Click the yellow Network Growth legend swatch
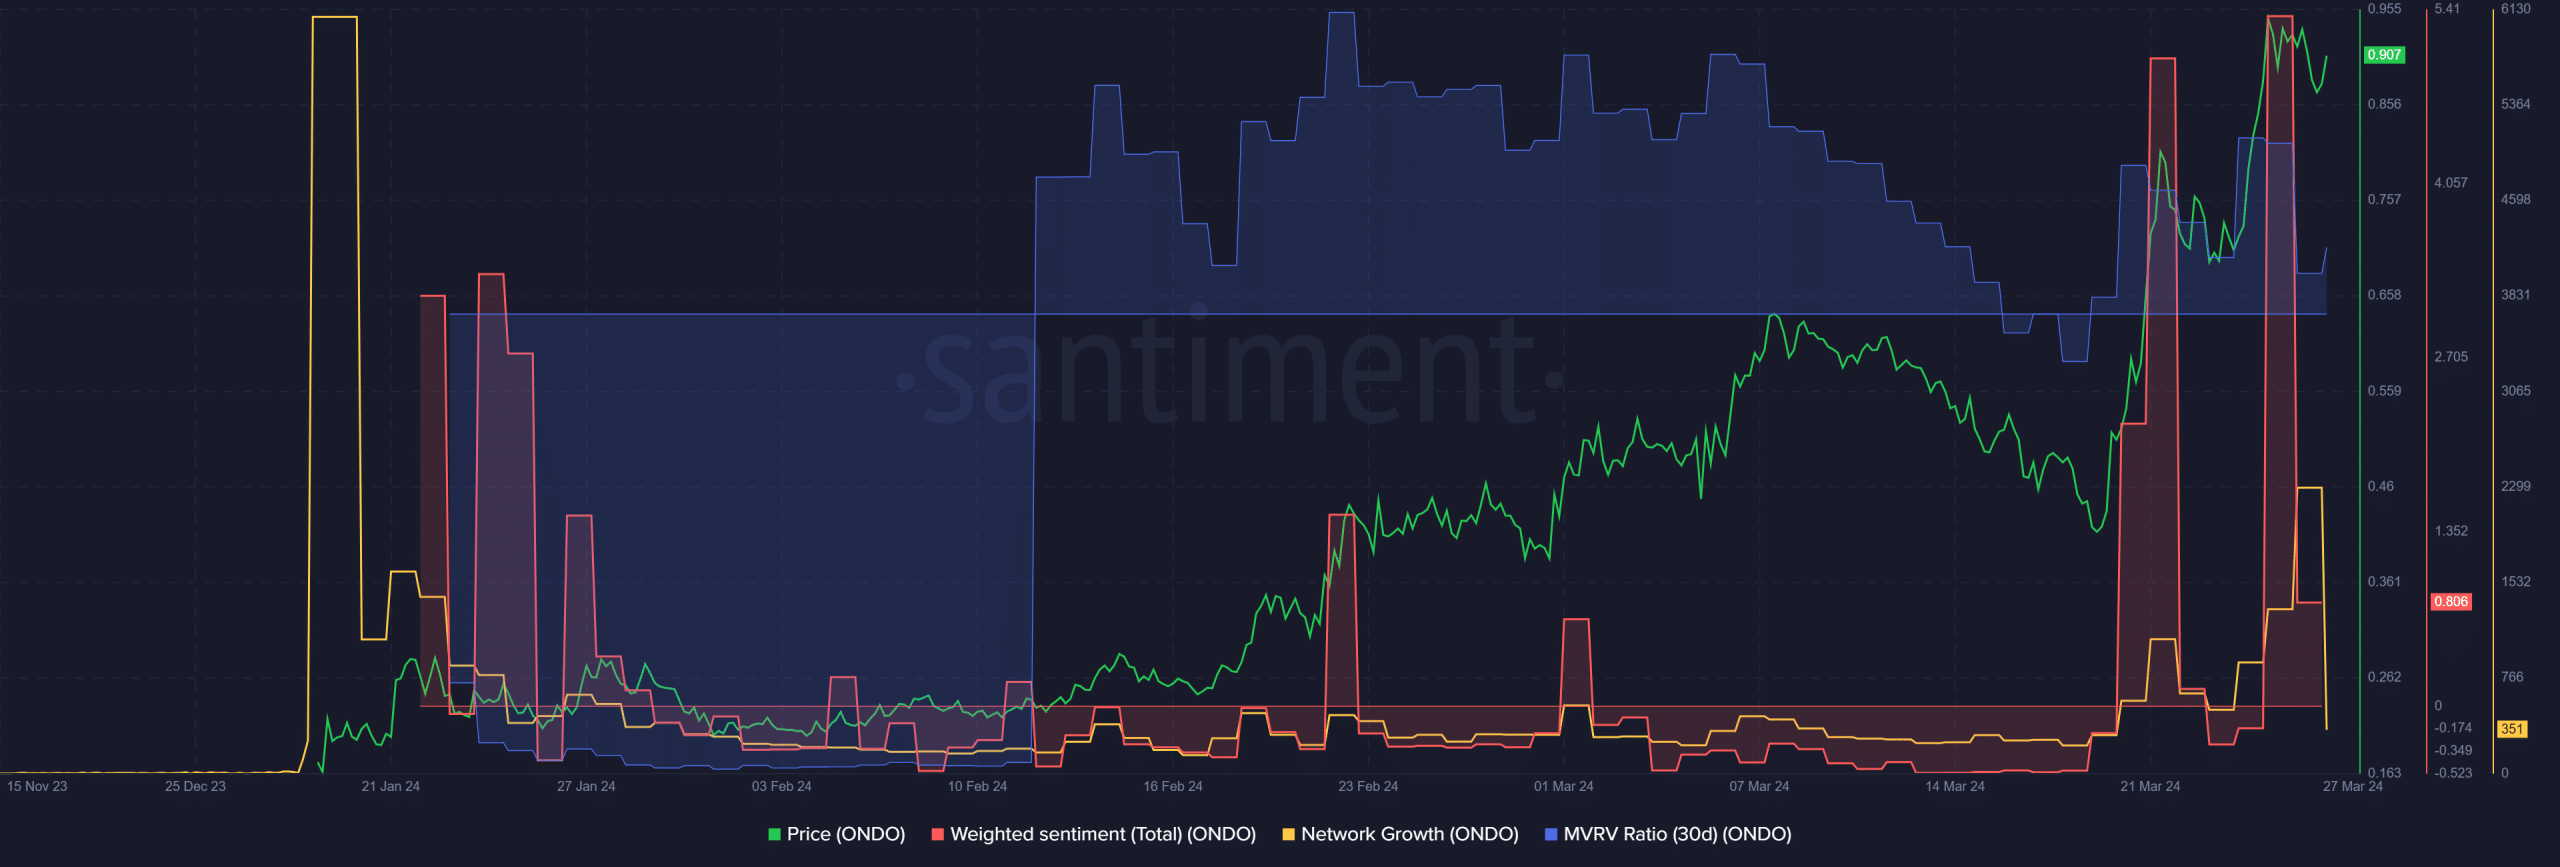Image resolution: width=2560 pixels, height=867 pixels. [x=1288, y=834]
